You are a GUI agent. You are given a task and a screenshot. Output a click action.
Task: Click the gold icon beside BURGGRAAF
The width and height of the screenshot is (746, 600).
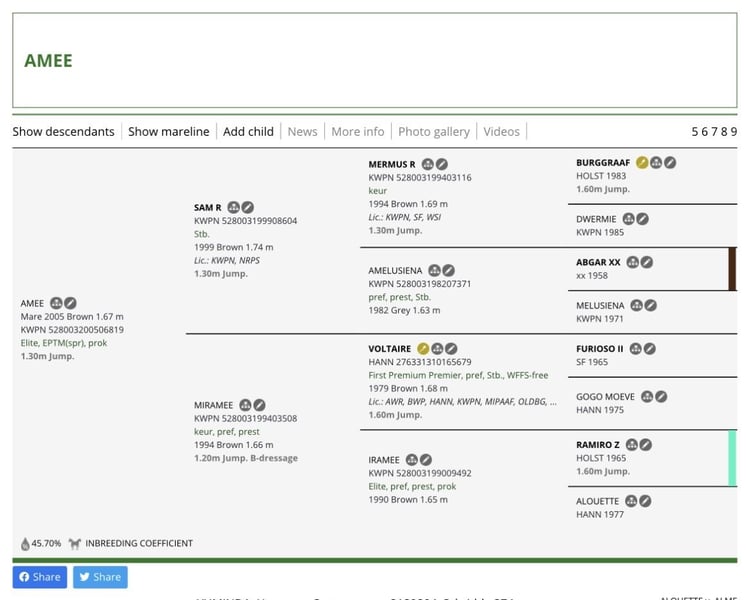(x=642, y=162)
